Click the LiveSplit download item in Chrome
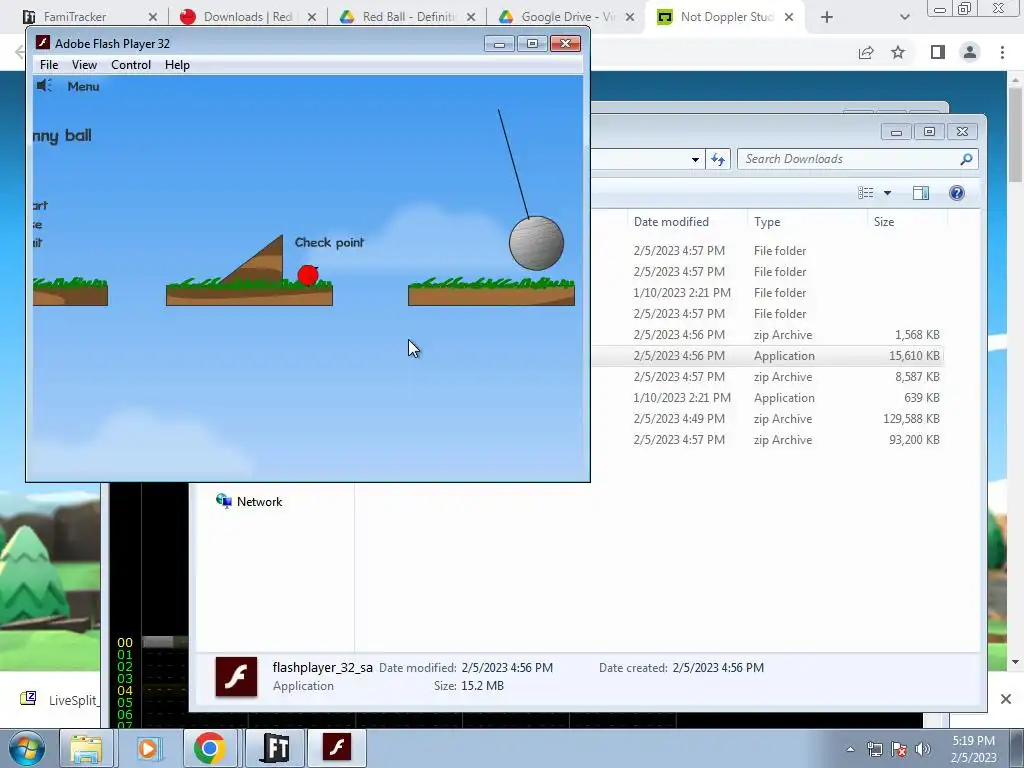Screen dimensions: 1024x768 click(59, 700)
